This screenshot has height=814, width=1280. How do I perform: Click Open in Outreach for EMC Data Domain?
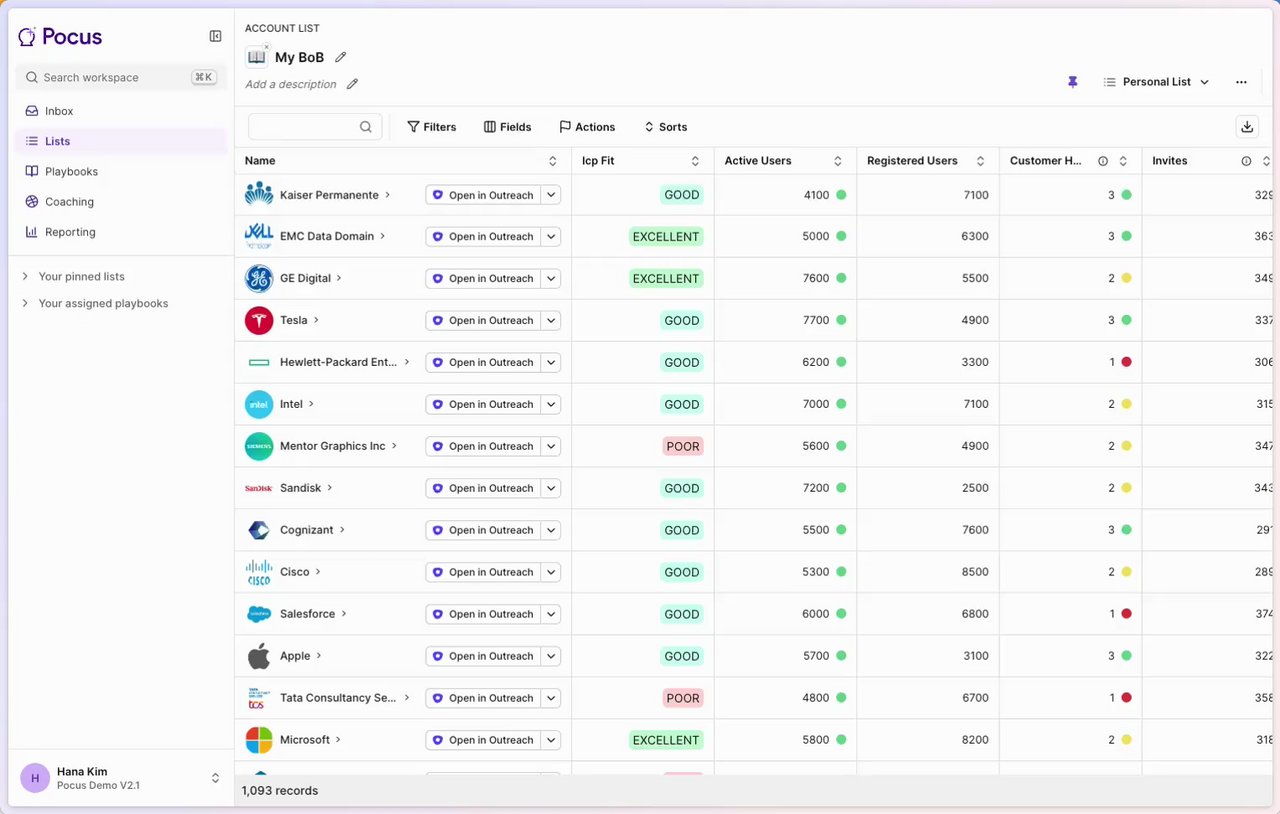pos(483,237)
